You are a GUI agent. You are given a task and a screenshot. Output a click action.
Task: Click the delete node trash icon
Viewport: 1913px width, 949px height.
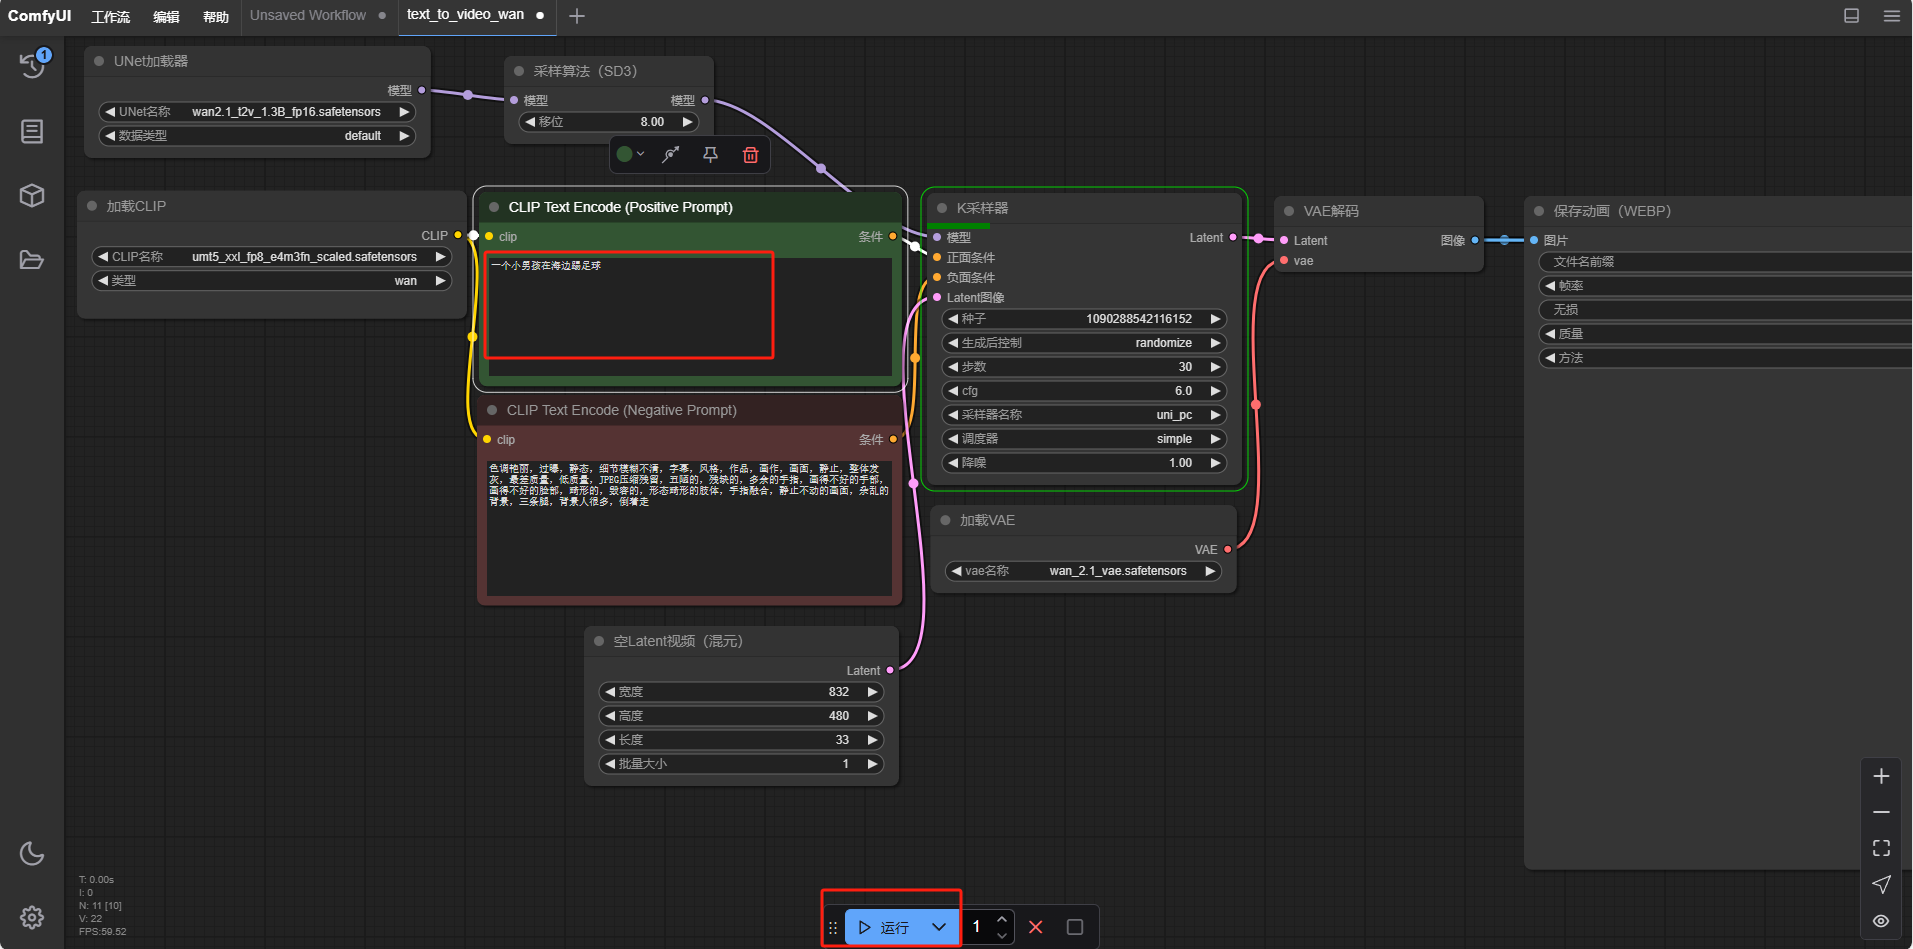(750, 155)
